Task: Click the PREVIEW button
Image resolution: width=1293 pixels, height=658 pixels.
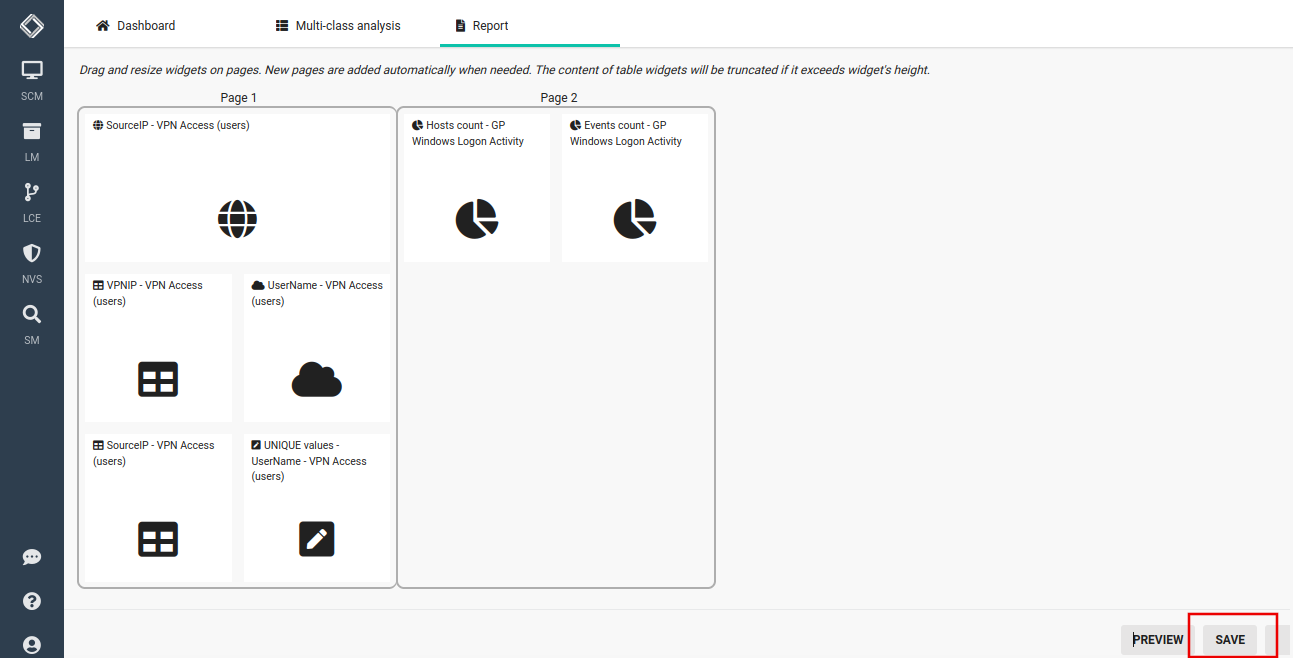Action: 1158,640
